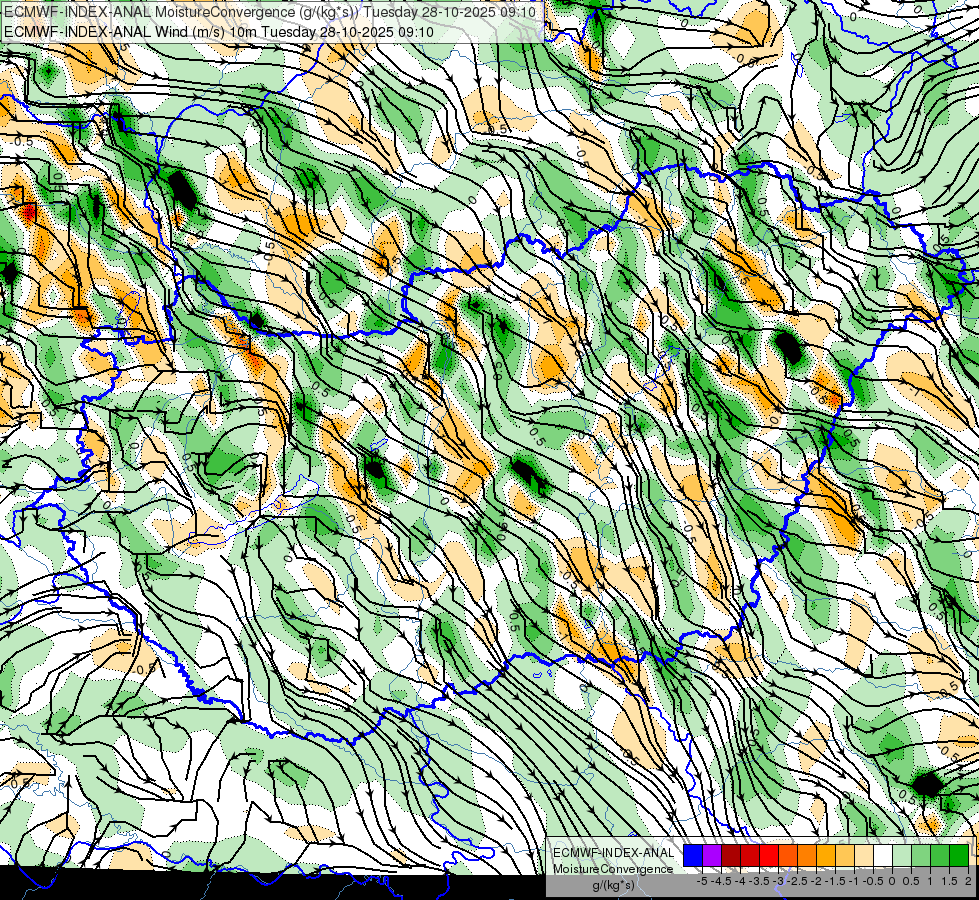
Task: Click the '-5' value on the legend scale
Action: (702, 881)
